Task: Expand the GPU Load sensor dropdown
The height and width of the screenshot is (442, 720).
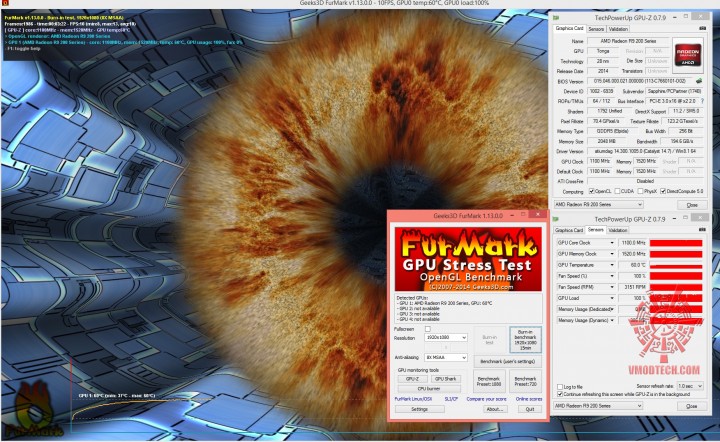Action: 612,298
